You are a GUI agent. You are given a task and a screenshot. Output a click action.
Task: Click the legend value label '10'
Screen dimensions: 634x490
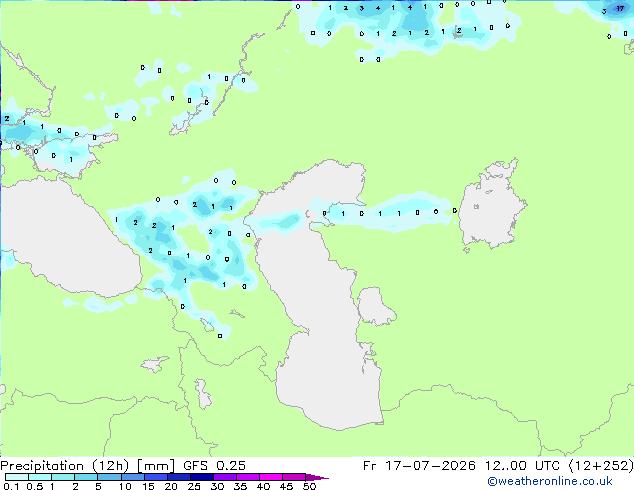(x=125, y=486)
